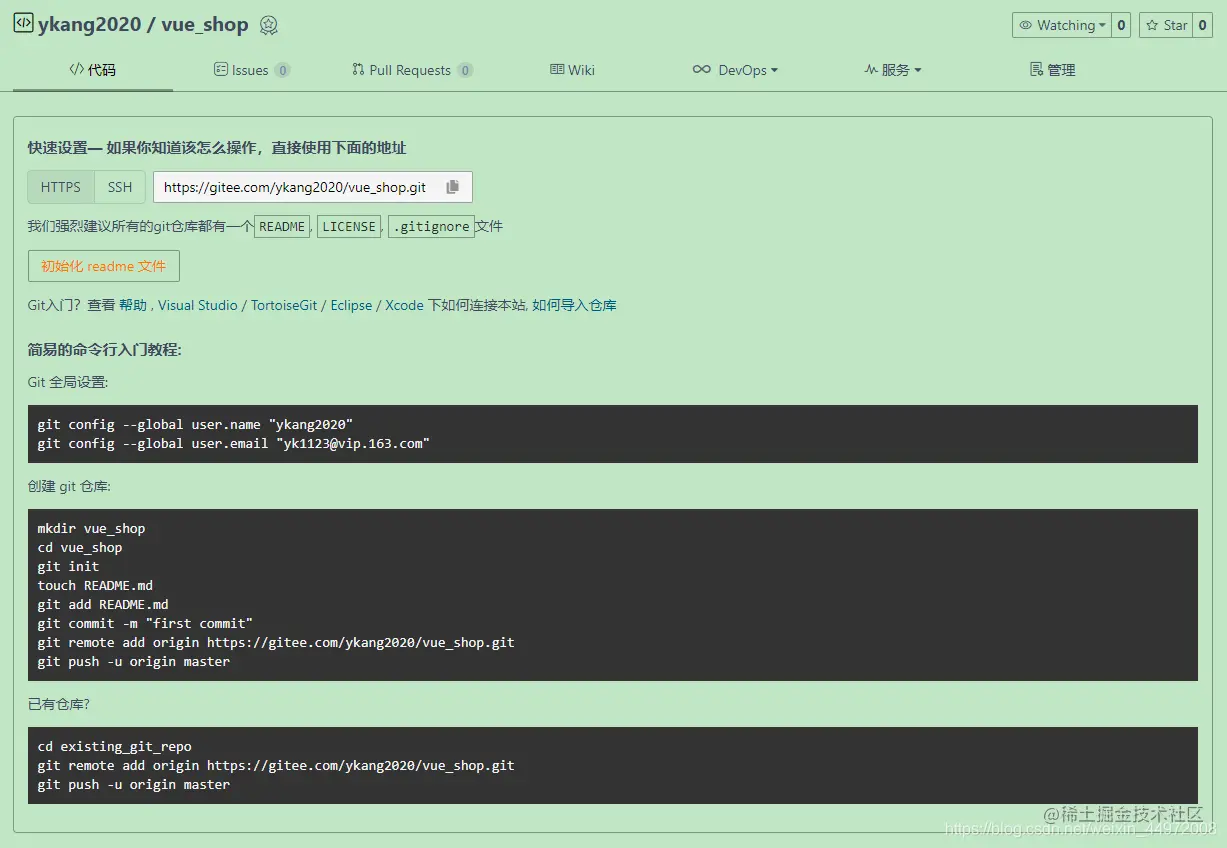This screenshot has height=848, width=1227.
Task: Click vue_shop repository name in the title
Action: click(x=205, y=25)
